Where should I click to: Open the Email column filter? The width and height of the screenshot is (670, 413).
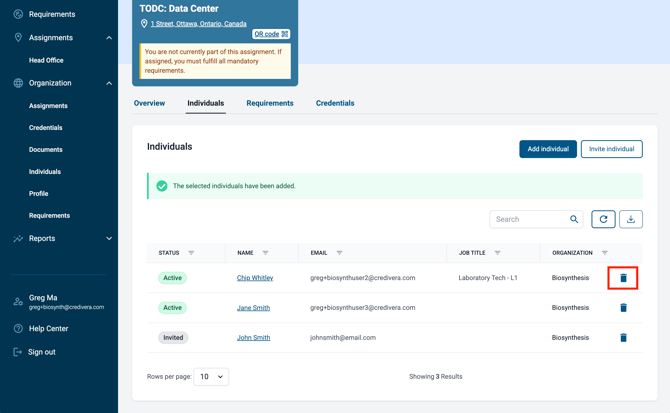(x=339, y=253)
